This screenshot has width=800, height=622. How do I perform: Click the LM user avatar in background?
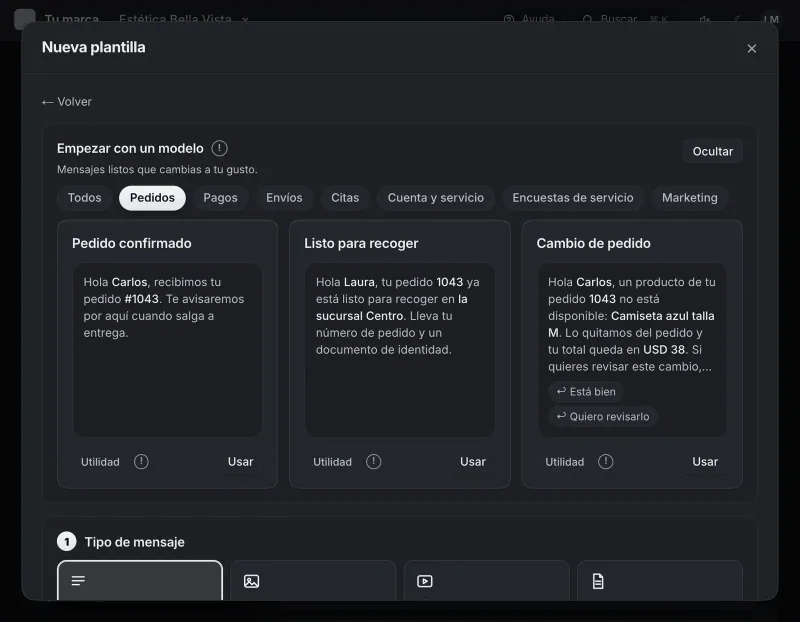pyautogui.click(x=771, y=19)
